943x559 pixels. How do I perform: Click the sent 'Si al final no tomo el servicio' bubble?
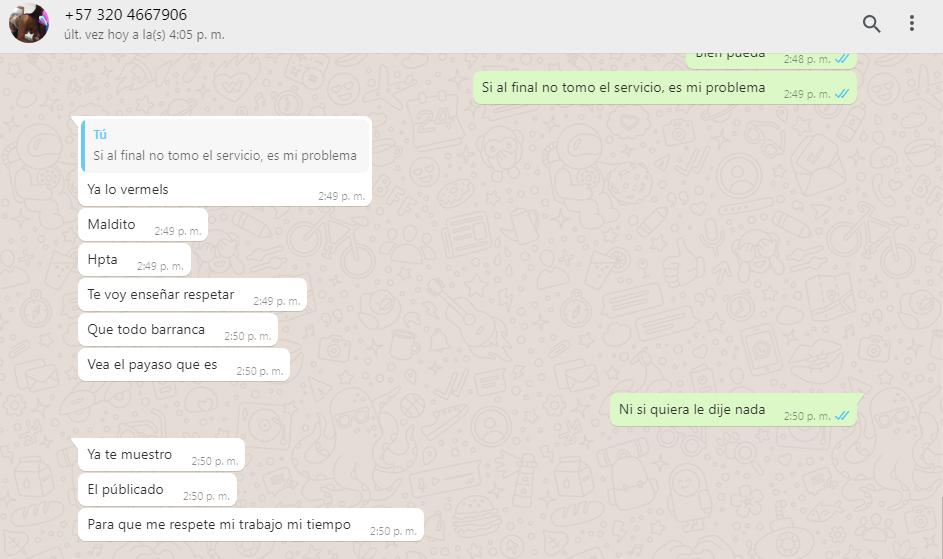[665, 88]
